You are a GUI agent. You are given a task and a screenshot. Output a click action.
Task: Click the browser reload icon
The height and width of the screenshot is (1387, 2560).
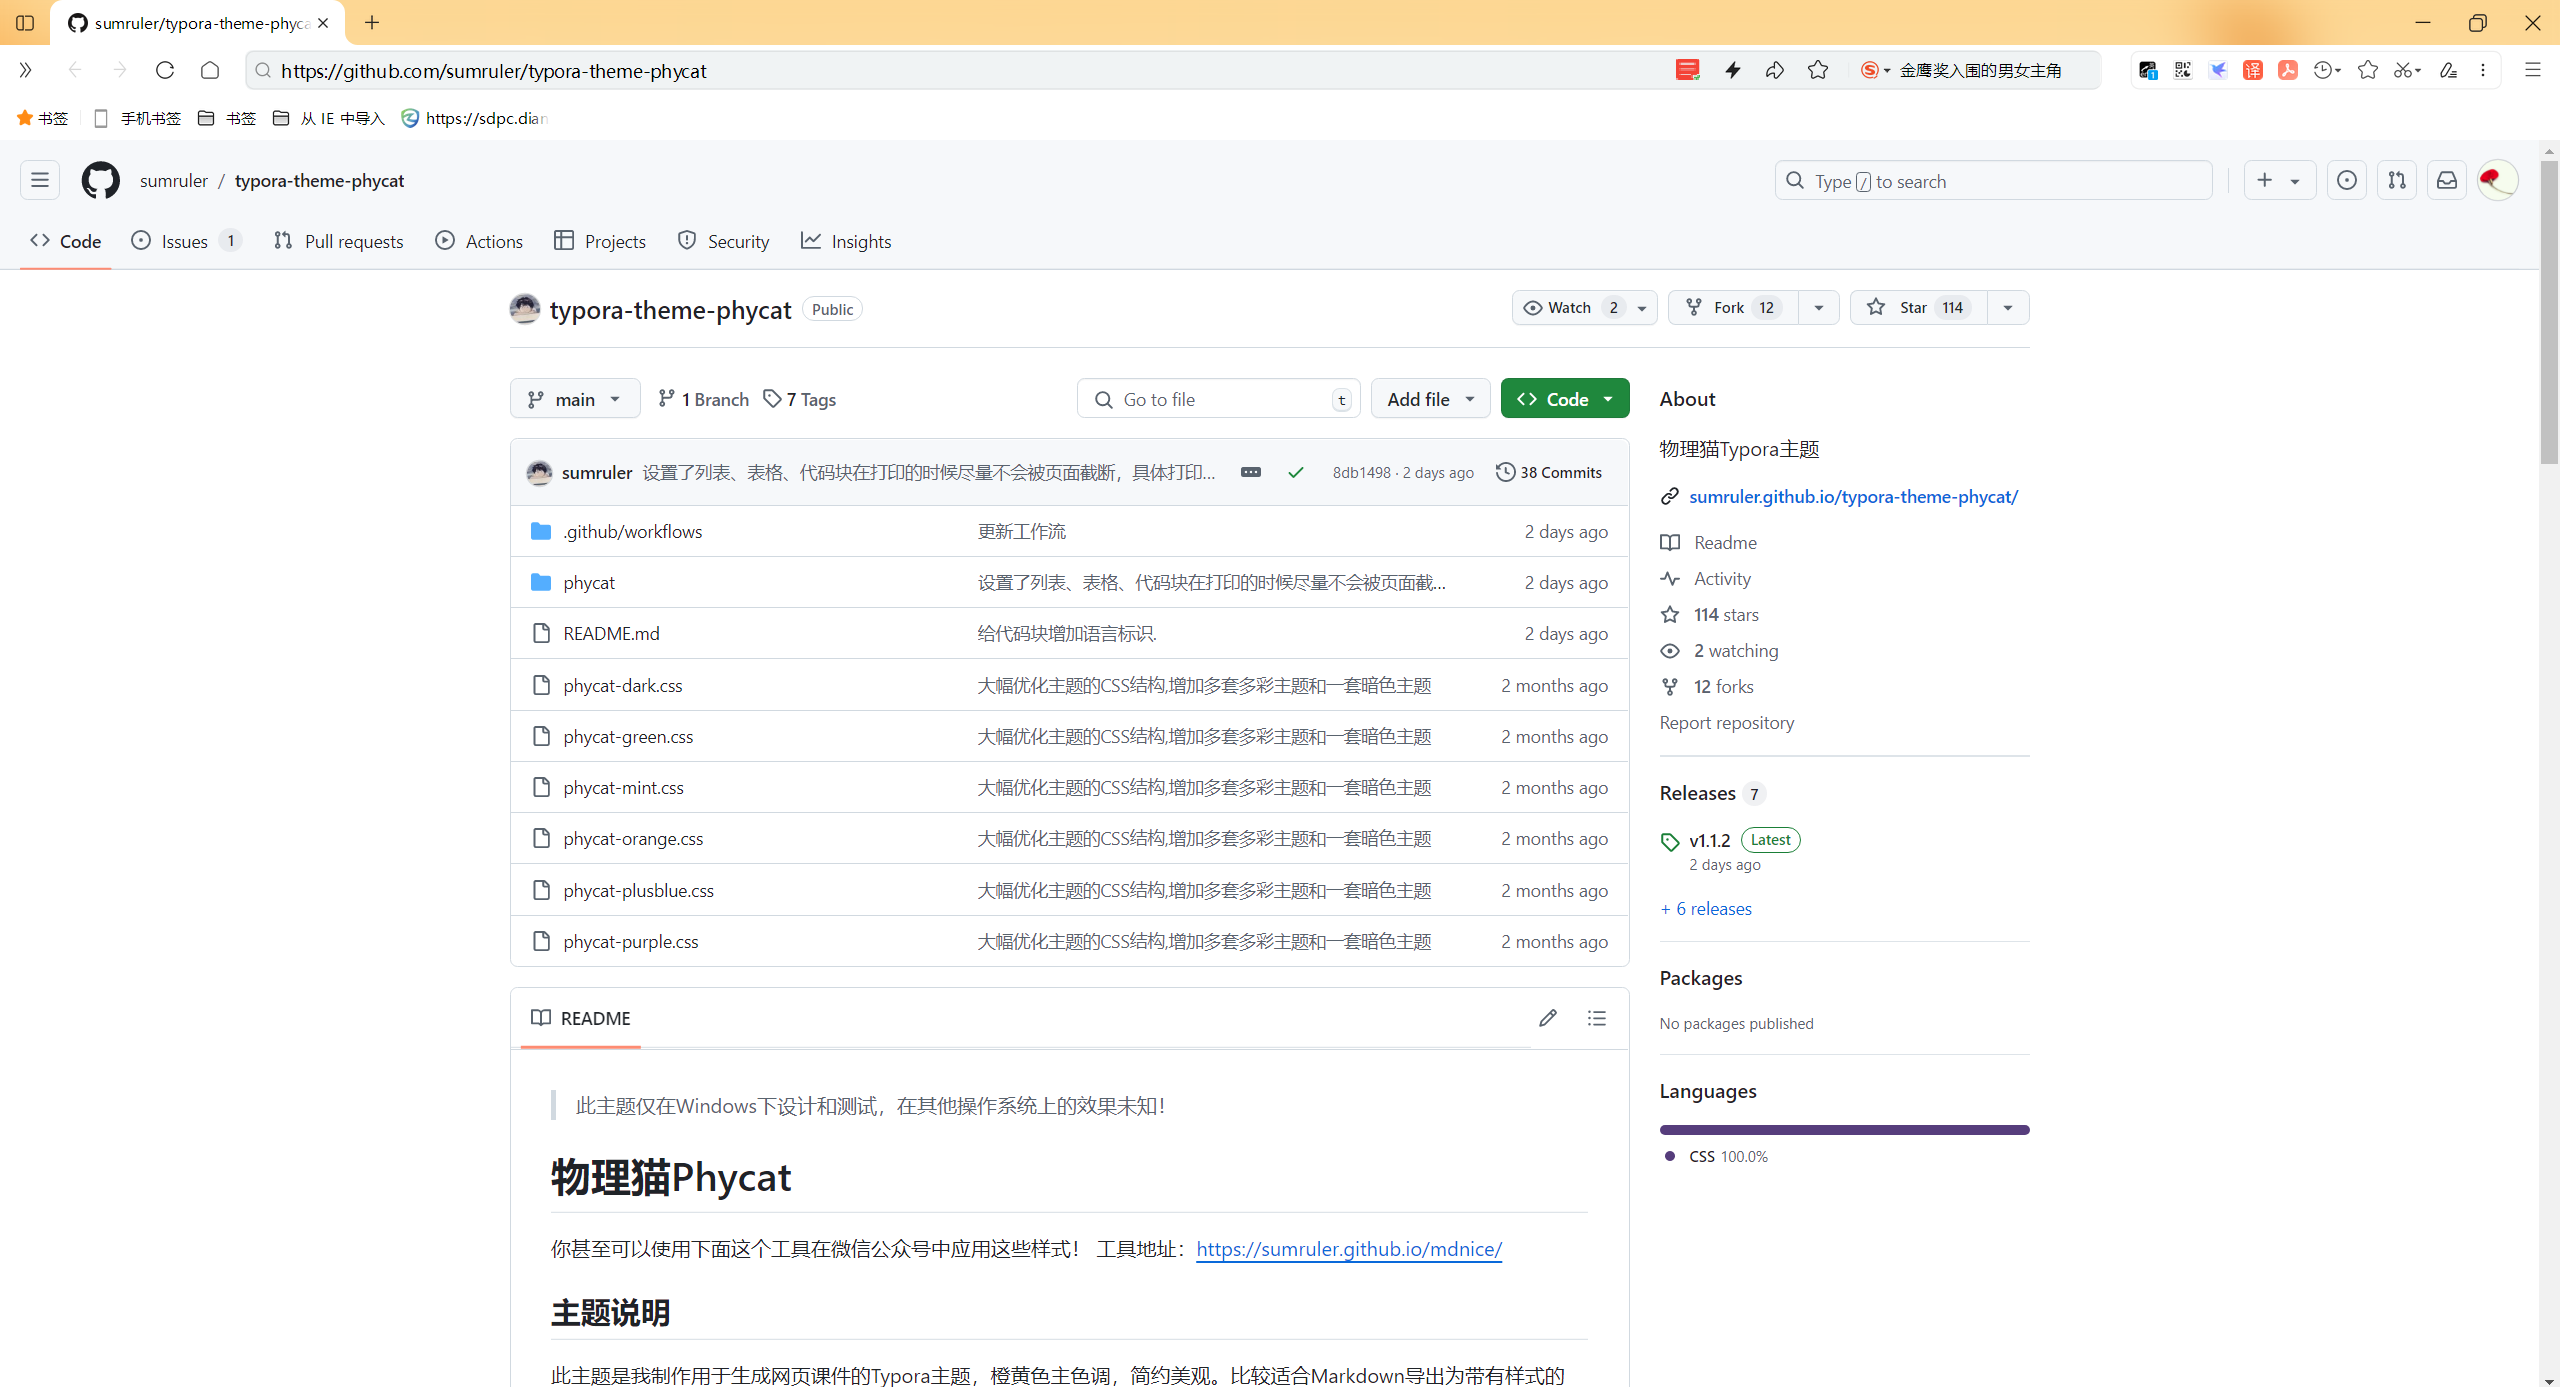pyautogui.click(x=165, y=70)
